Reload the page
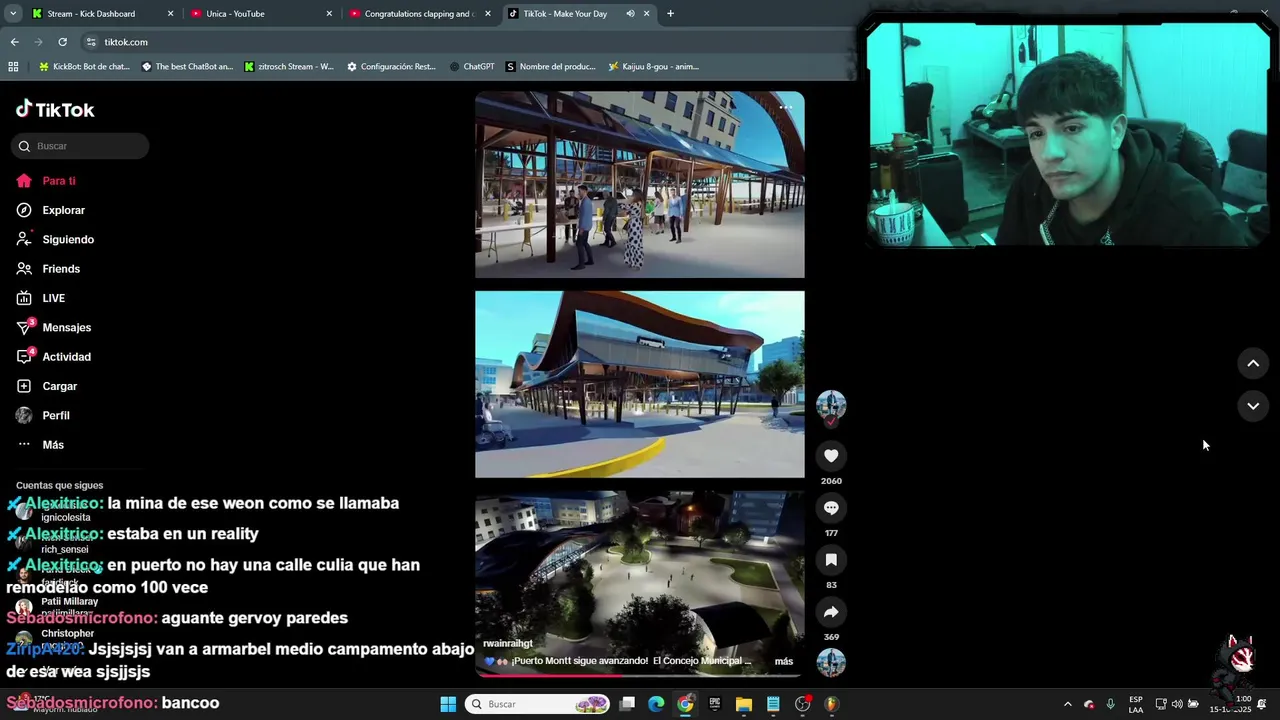The width and height of the screenshot is (1280, 720). 62,42
